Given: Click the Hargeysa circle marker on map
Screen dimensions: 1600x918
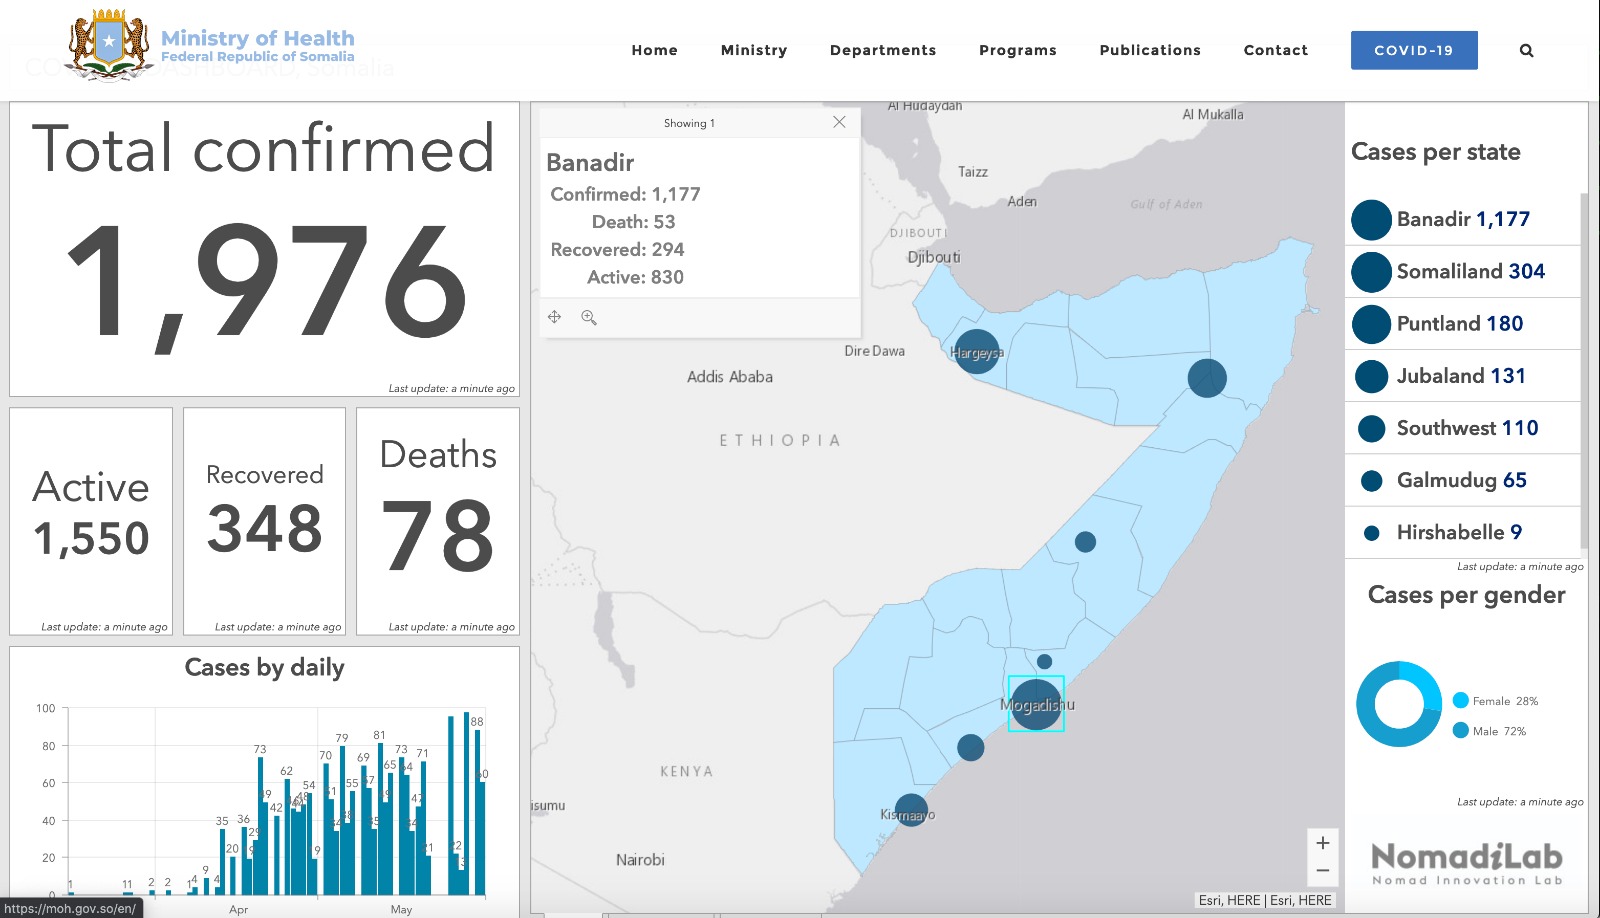Looking at the screenshot, I should click(976, 352).
